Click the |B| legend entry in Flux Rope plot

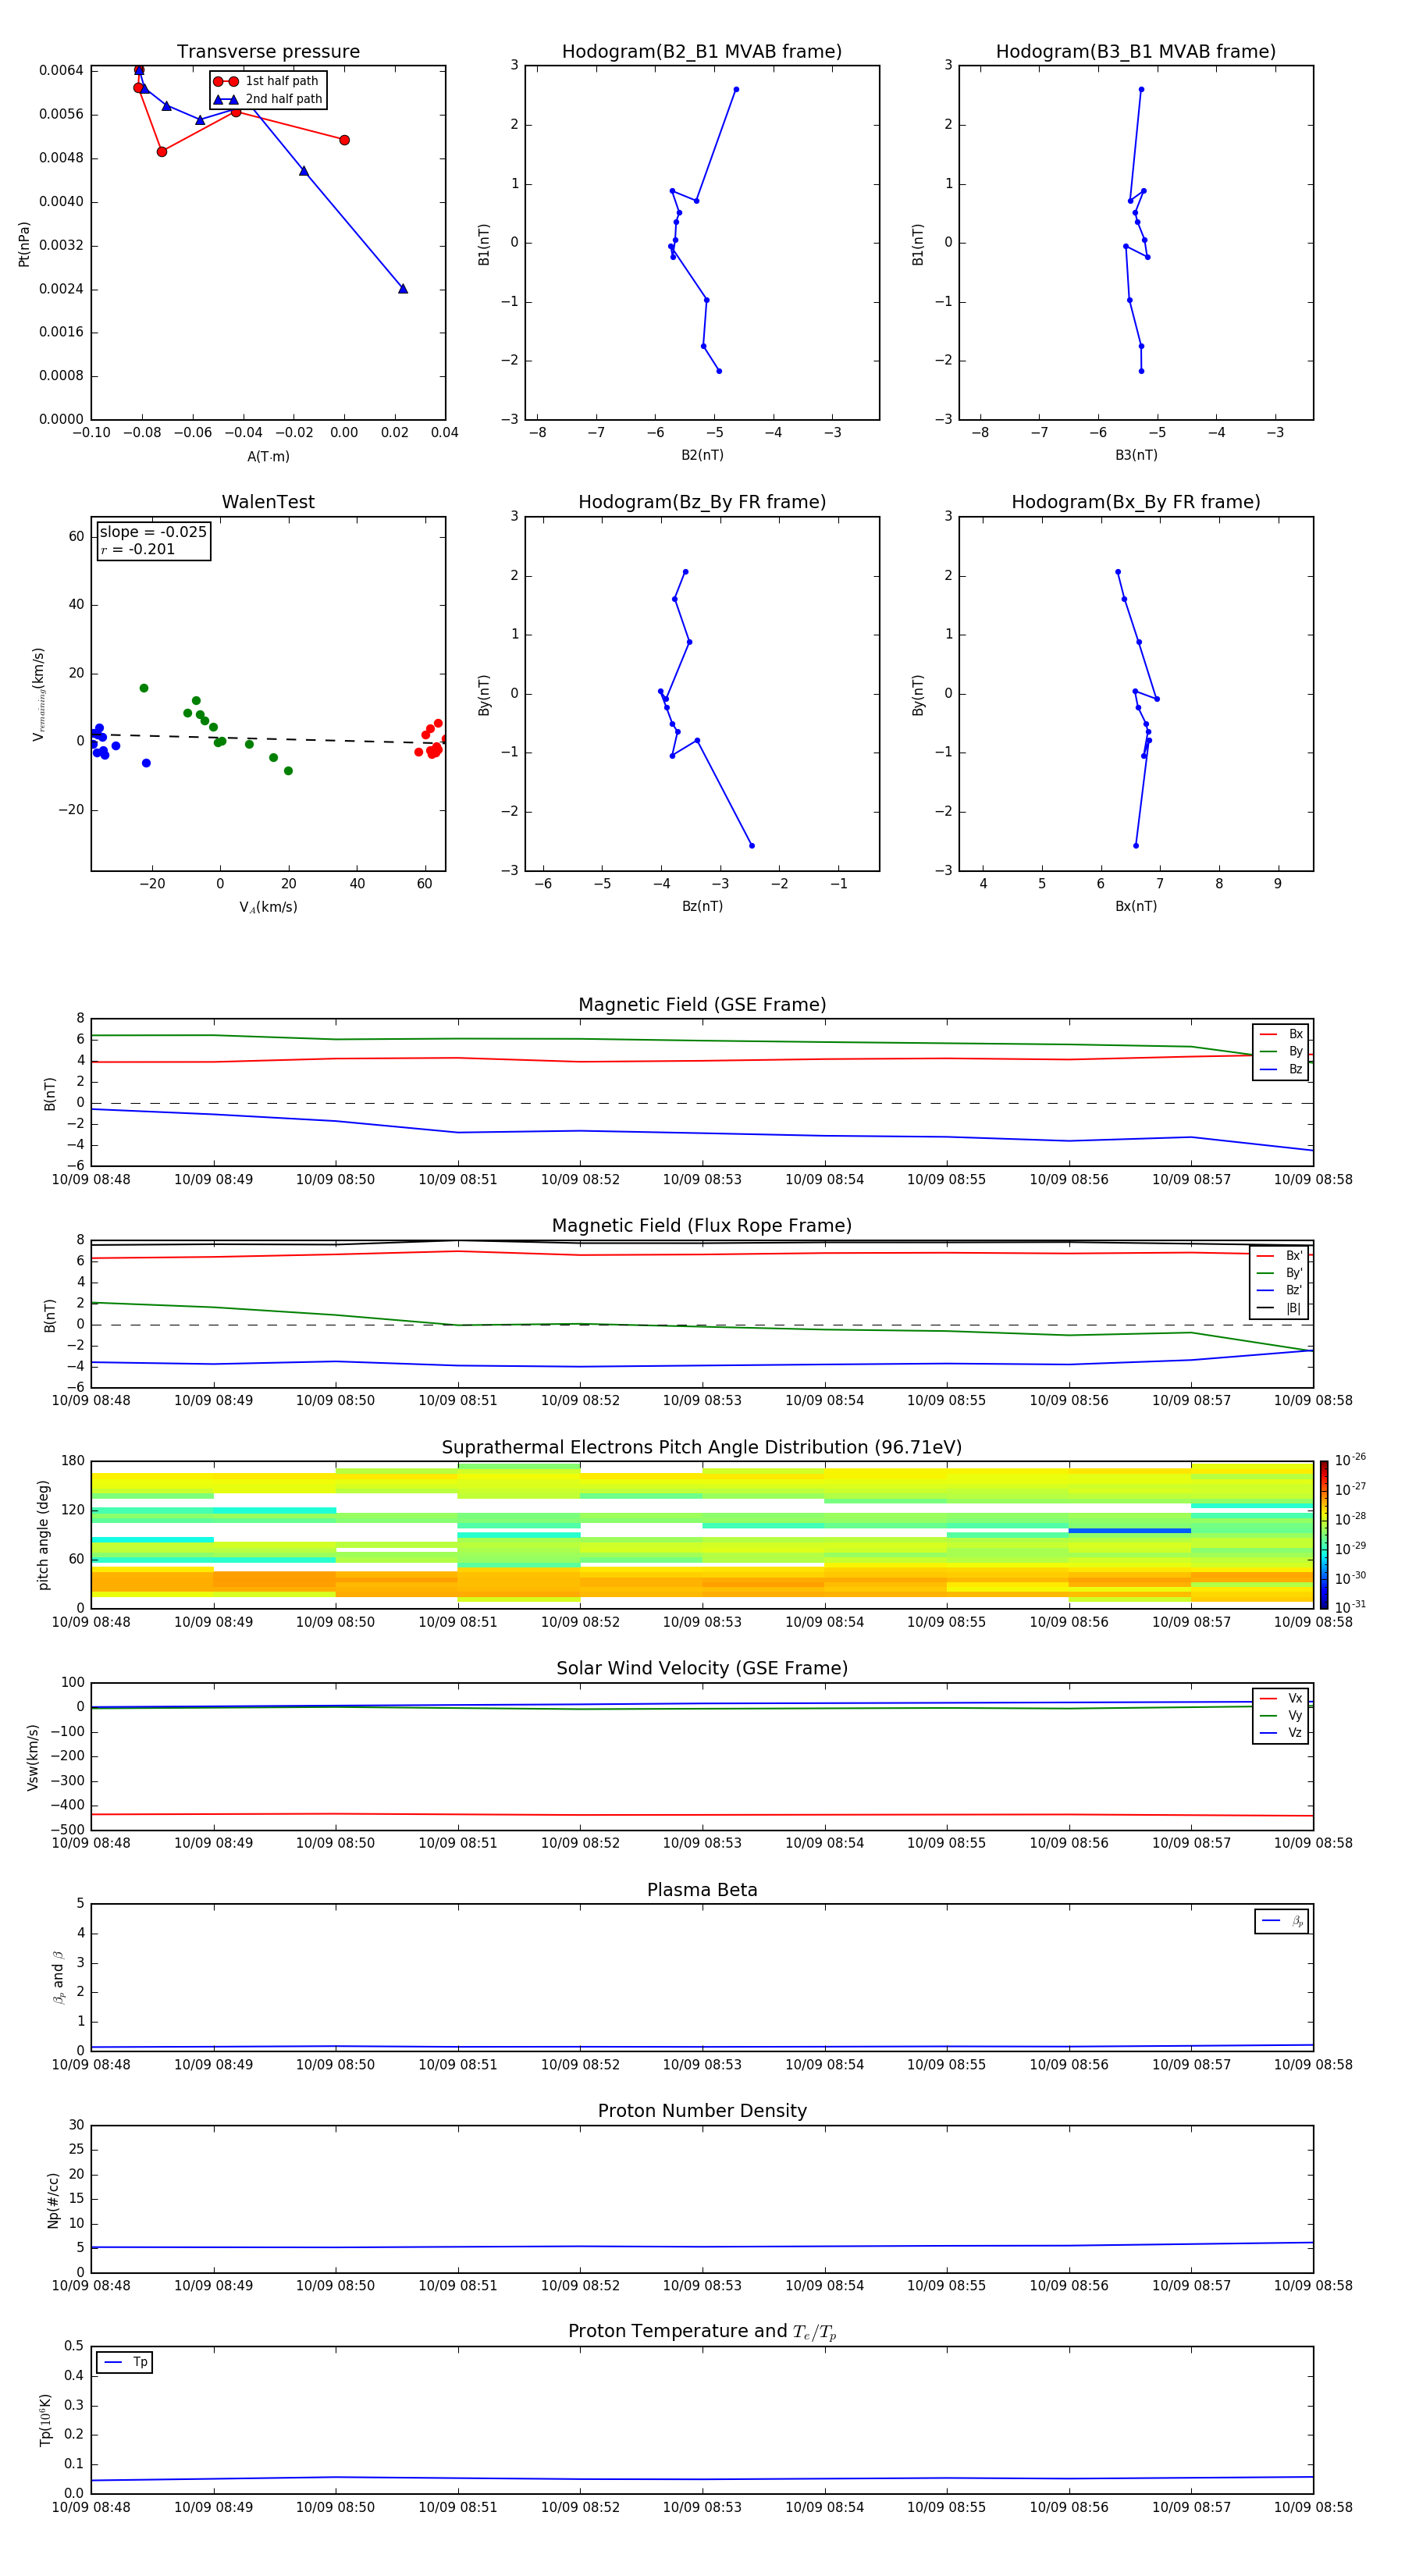1279,1308
